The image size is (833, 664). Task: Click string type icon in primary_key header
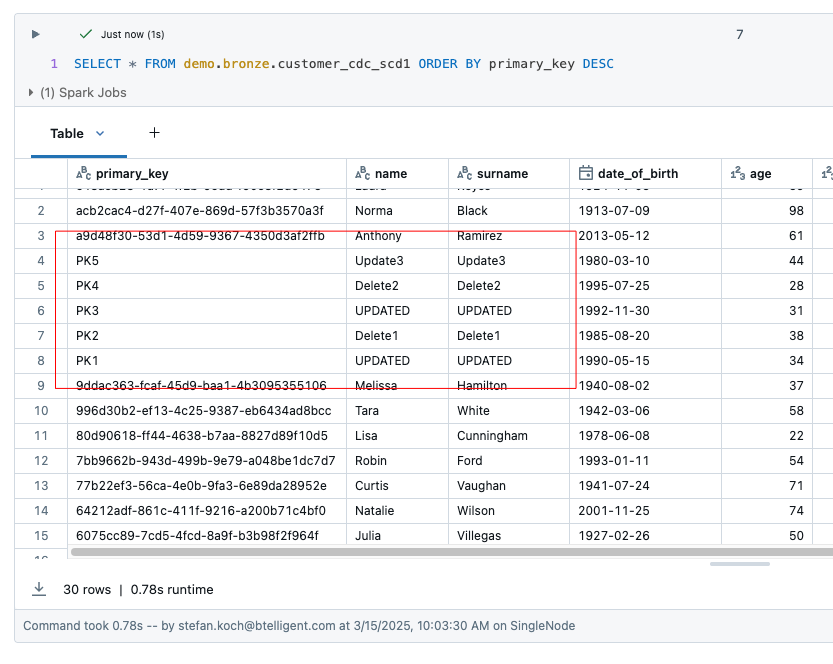(84, 173)
